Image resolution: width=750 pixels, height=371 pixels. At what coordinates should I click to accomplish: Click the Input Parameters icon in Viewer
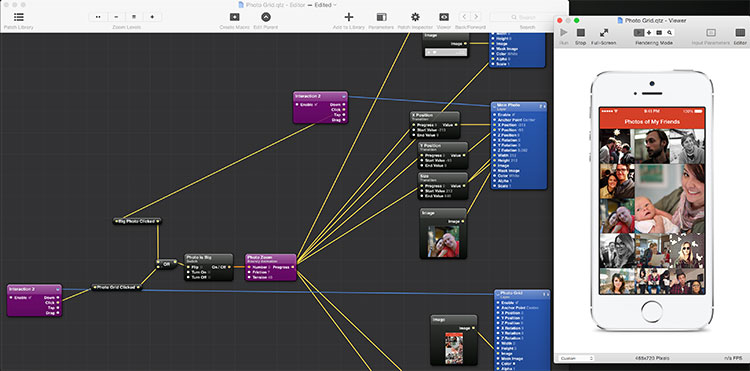coord(711,33)
